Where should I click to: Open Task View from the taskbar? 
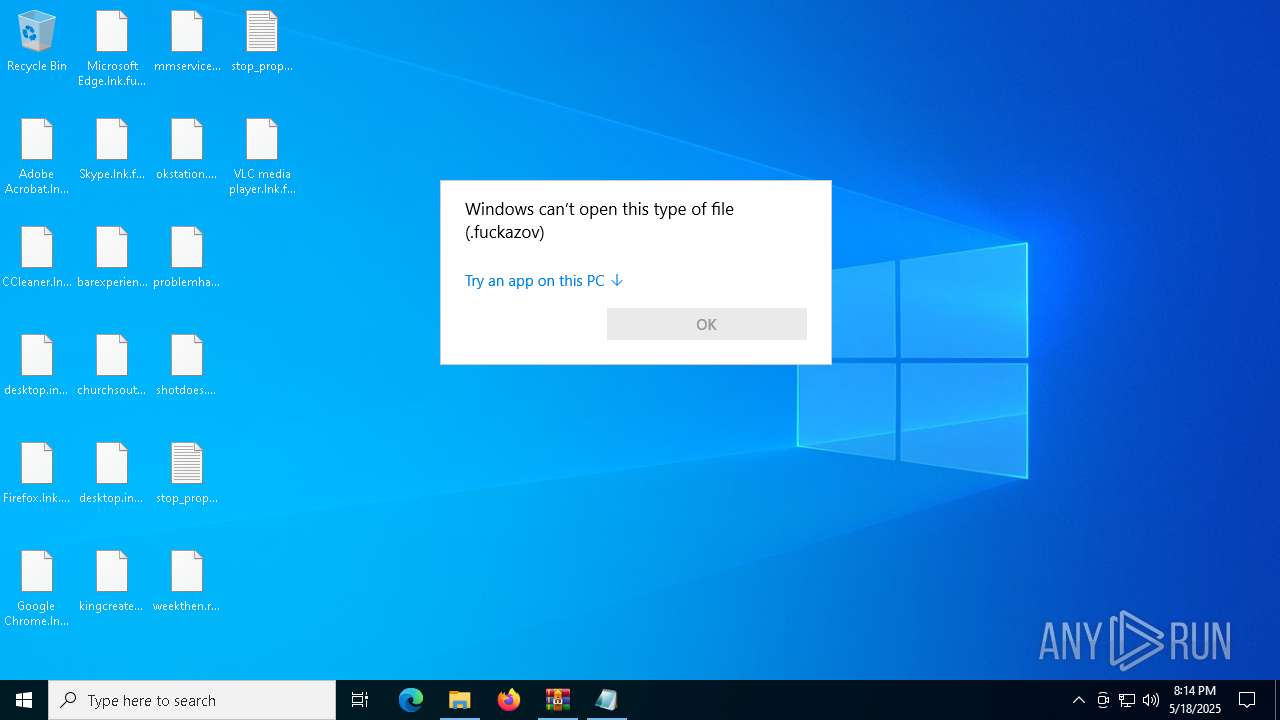point(360,700)
